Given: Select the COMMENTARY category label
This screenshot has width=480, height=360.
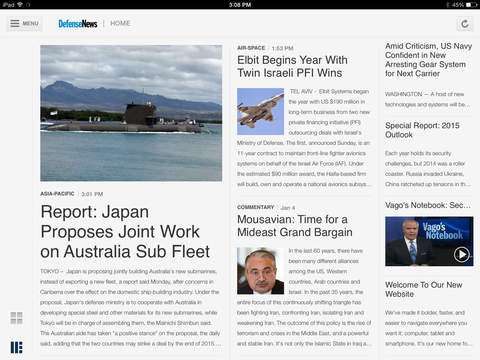Looking at the screenshot, I should pyautogui.click(x=255, y=207).
